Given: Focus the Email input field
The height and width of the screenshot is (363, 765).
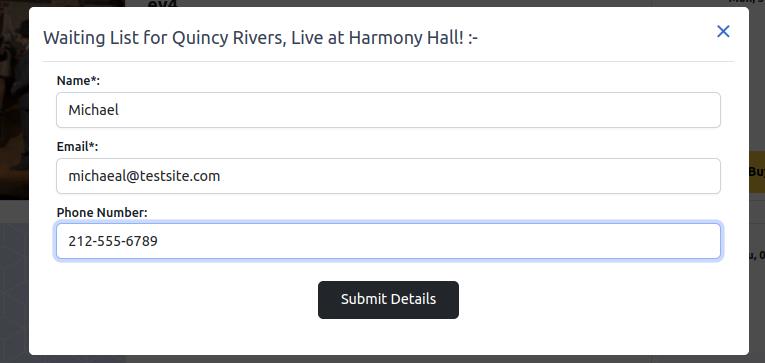Looking at the screenshot, I should point(388,176).
